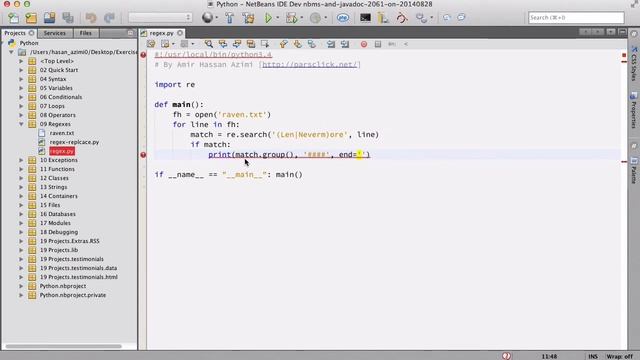Select the regex.py editor tab

click(161, 33)
